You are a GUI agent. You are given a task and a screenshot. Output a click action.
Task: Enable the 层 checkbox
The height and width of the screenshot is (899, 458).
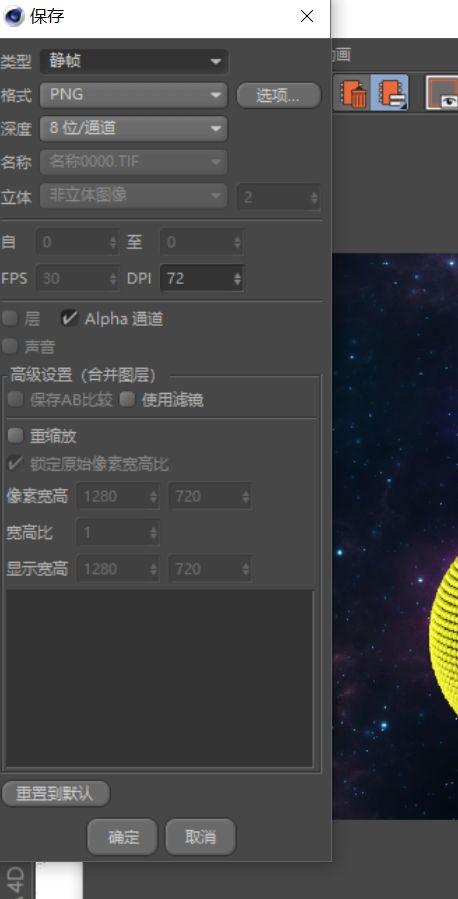10,318
